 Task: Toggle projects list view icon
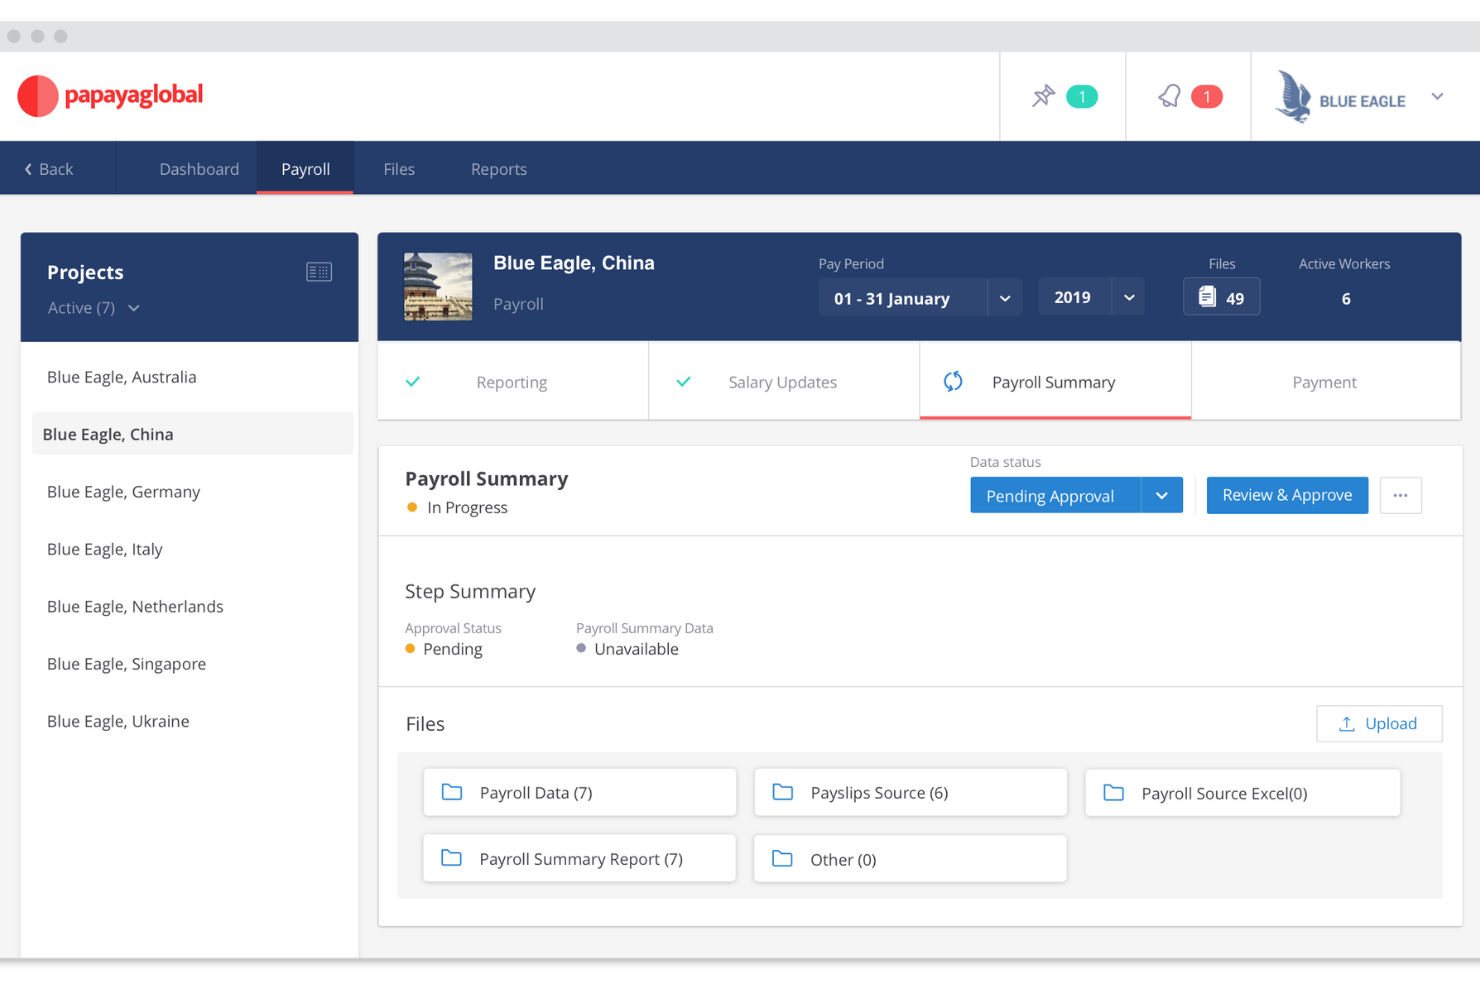click(x=319, y=272)
